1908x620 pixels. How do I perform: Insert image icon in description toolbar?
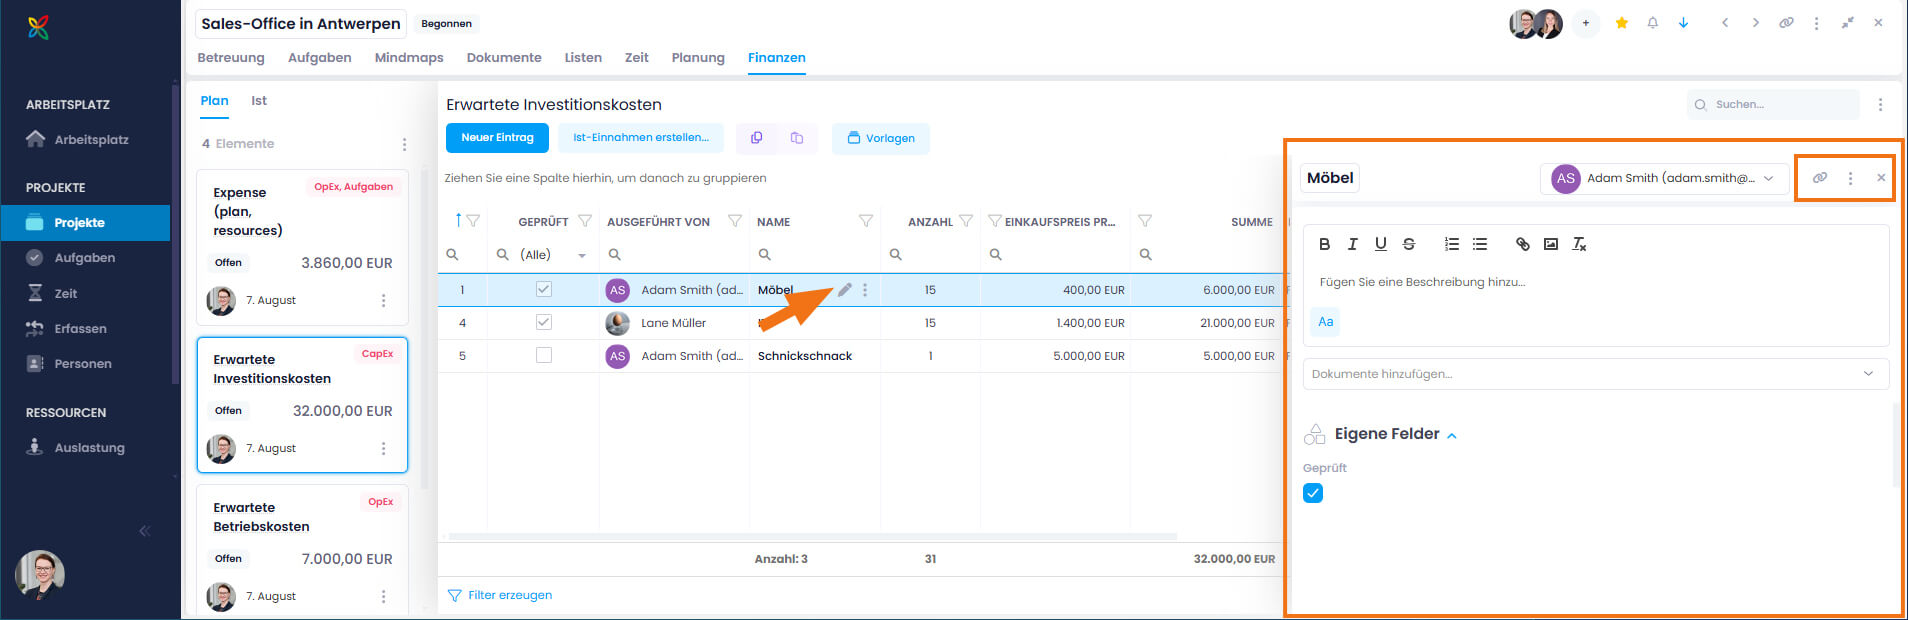click(1550, 244)
